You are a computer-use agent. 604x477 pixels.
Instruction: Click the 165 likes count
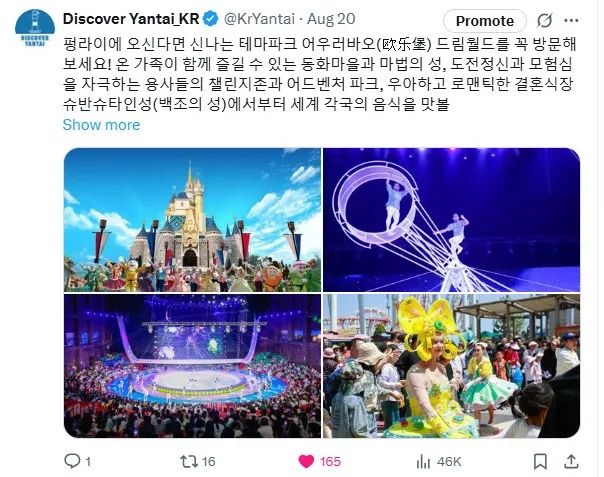tap(330, 461)
